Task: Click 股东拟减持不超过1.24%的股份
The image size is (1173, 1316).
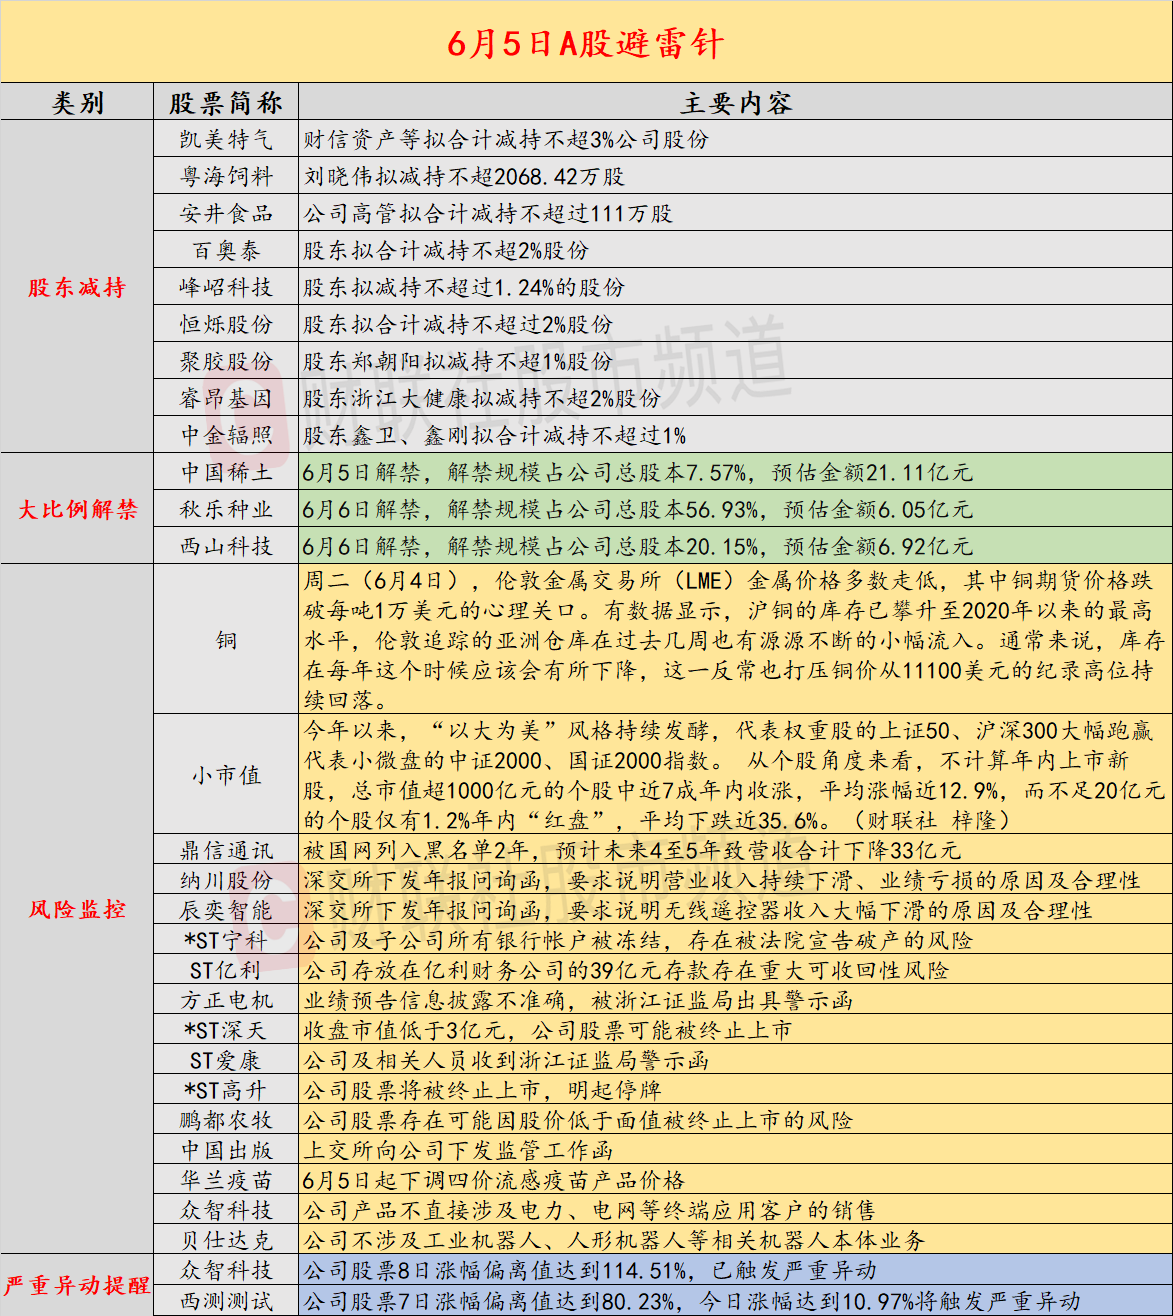Action: [x=465, y=288]
